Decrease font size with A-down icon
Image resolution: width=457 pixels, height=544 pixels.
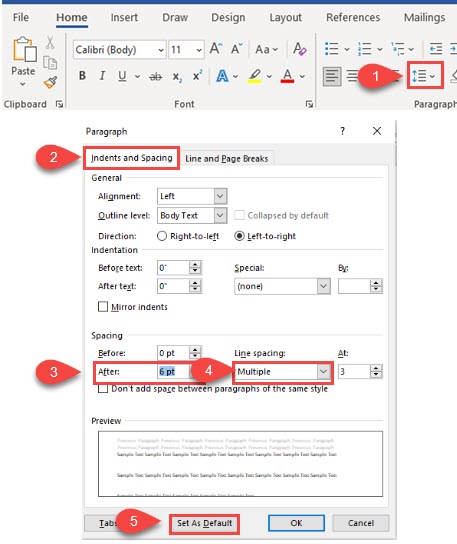point(237,49)
